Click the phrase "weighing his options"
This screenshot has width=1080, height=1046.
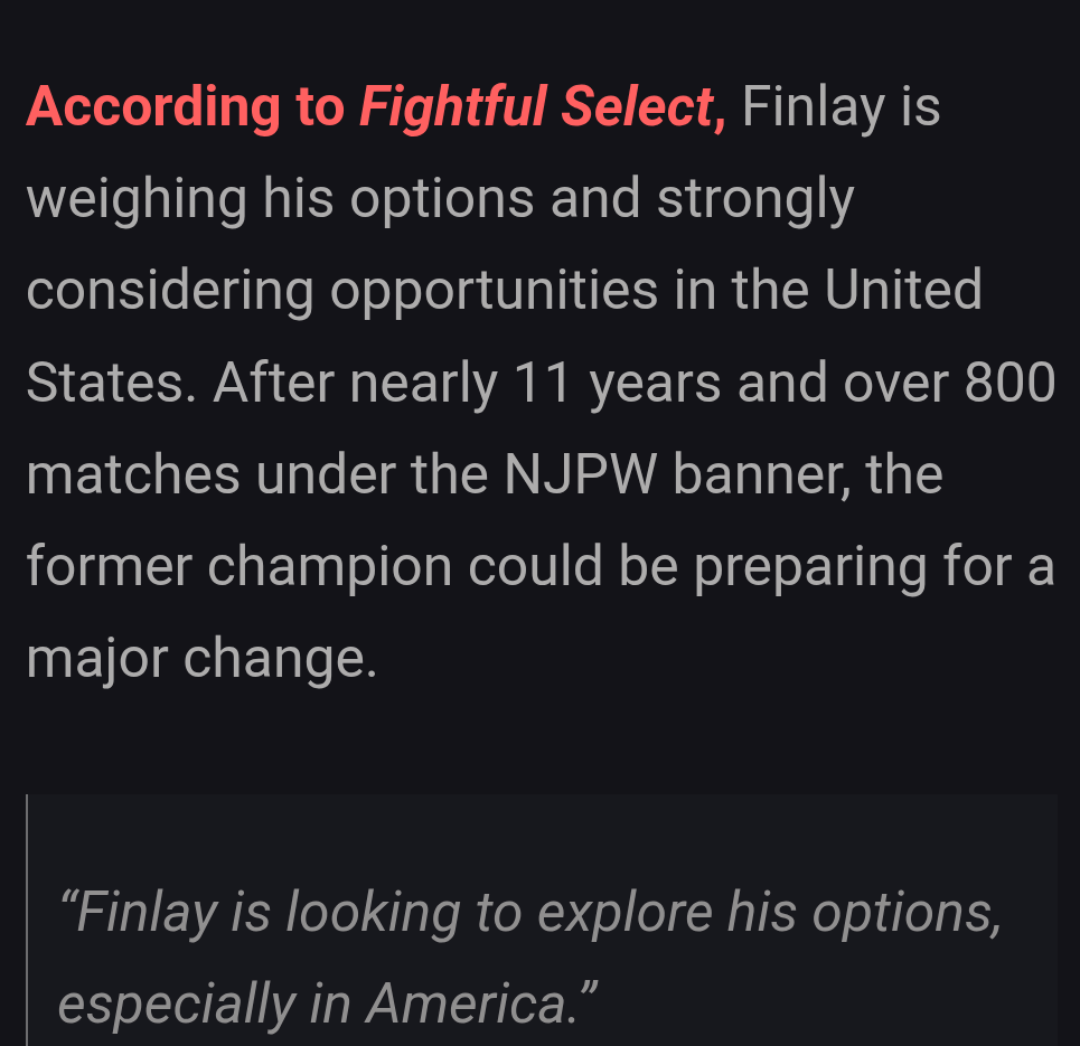pyautogui.click(x=280, y=199)
